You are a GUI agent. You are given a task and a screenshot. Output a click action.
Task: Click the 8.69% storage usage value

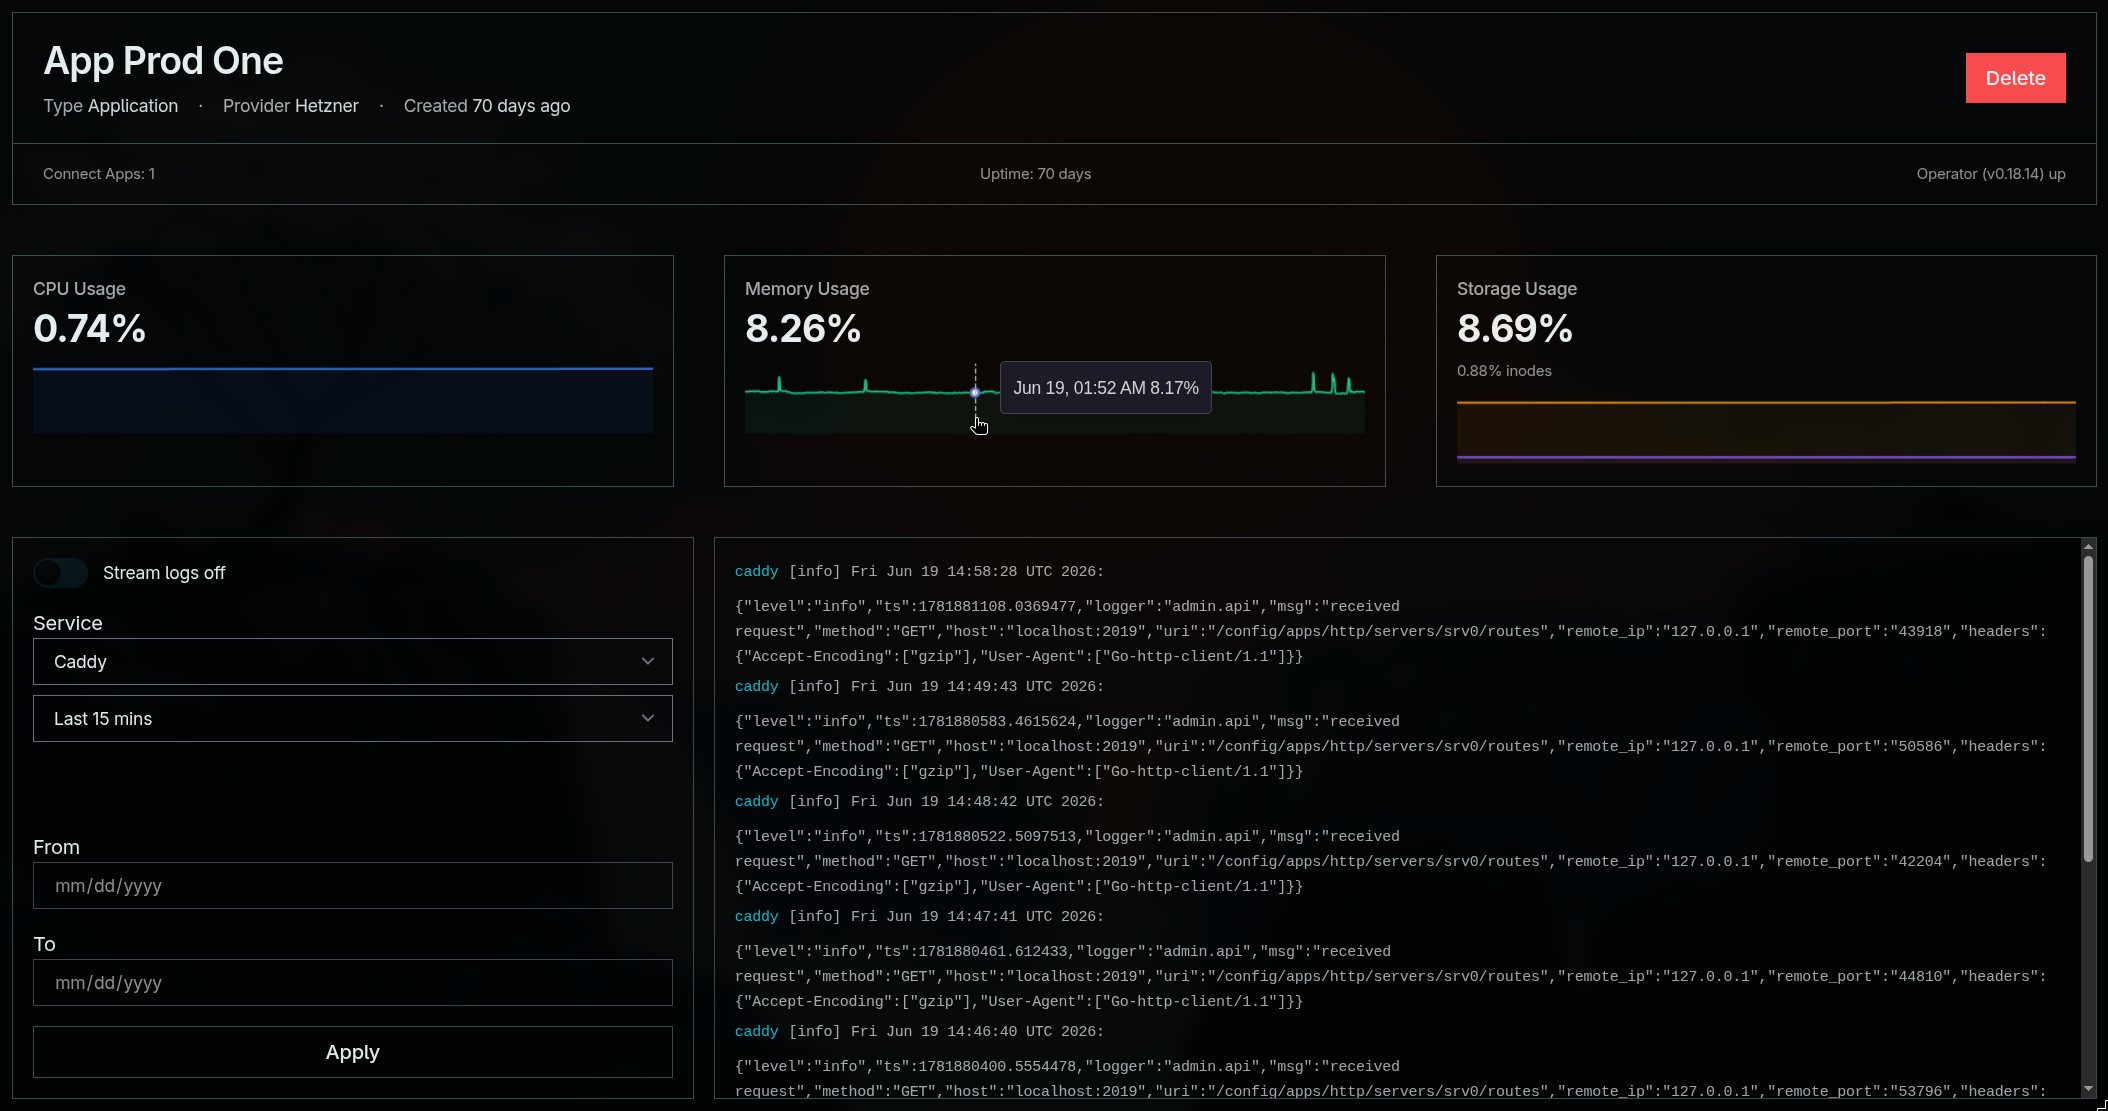pyautogui.click(x=1515, y=329)
